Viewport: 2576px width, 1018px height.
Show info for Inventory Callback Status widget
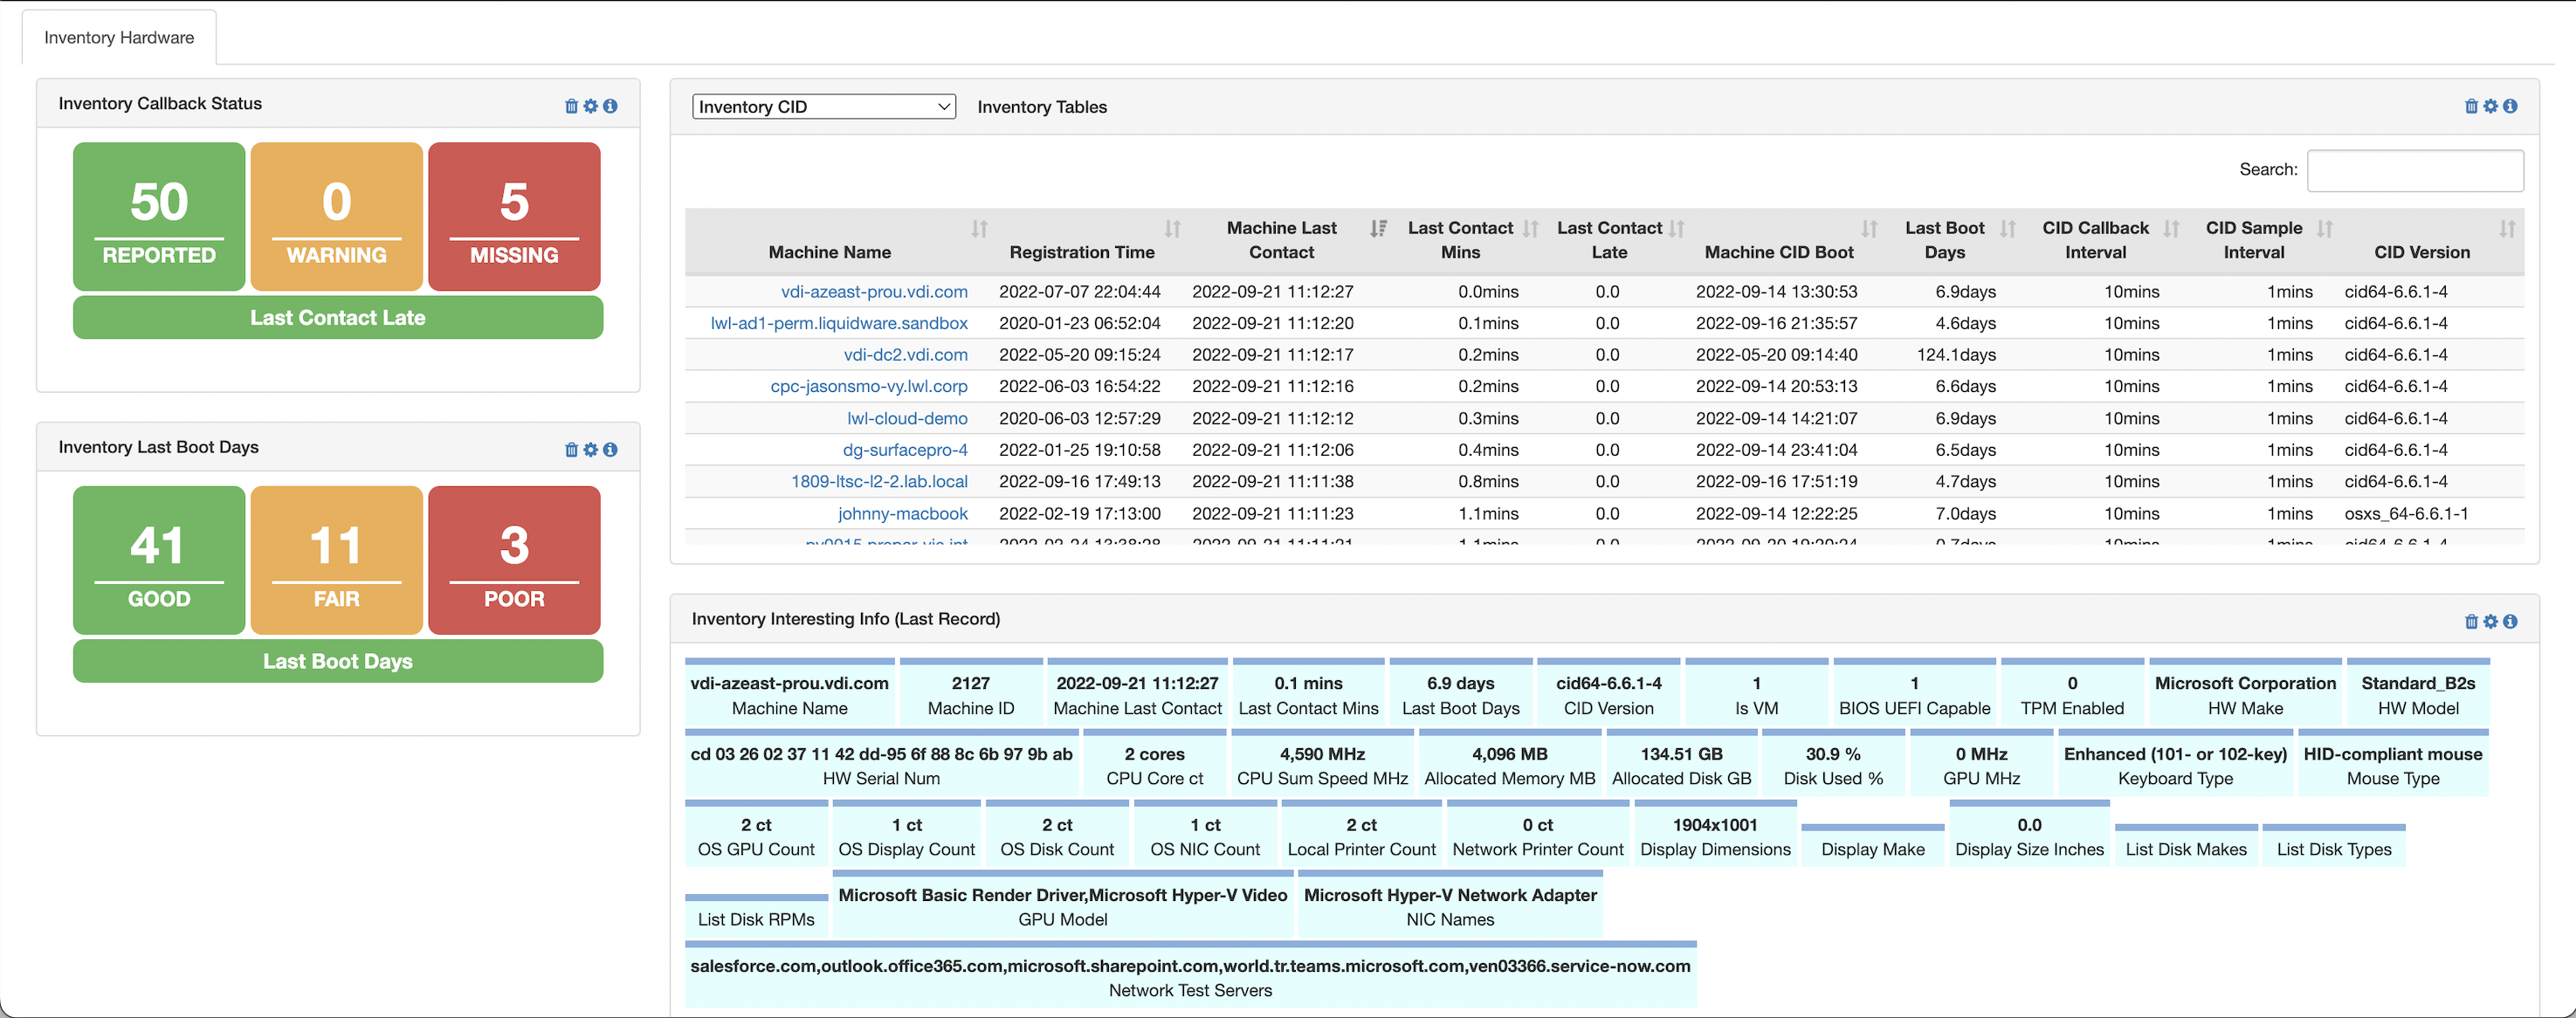(610, 106)
